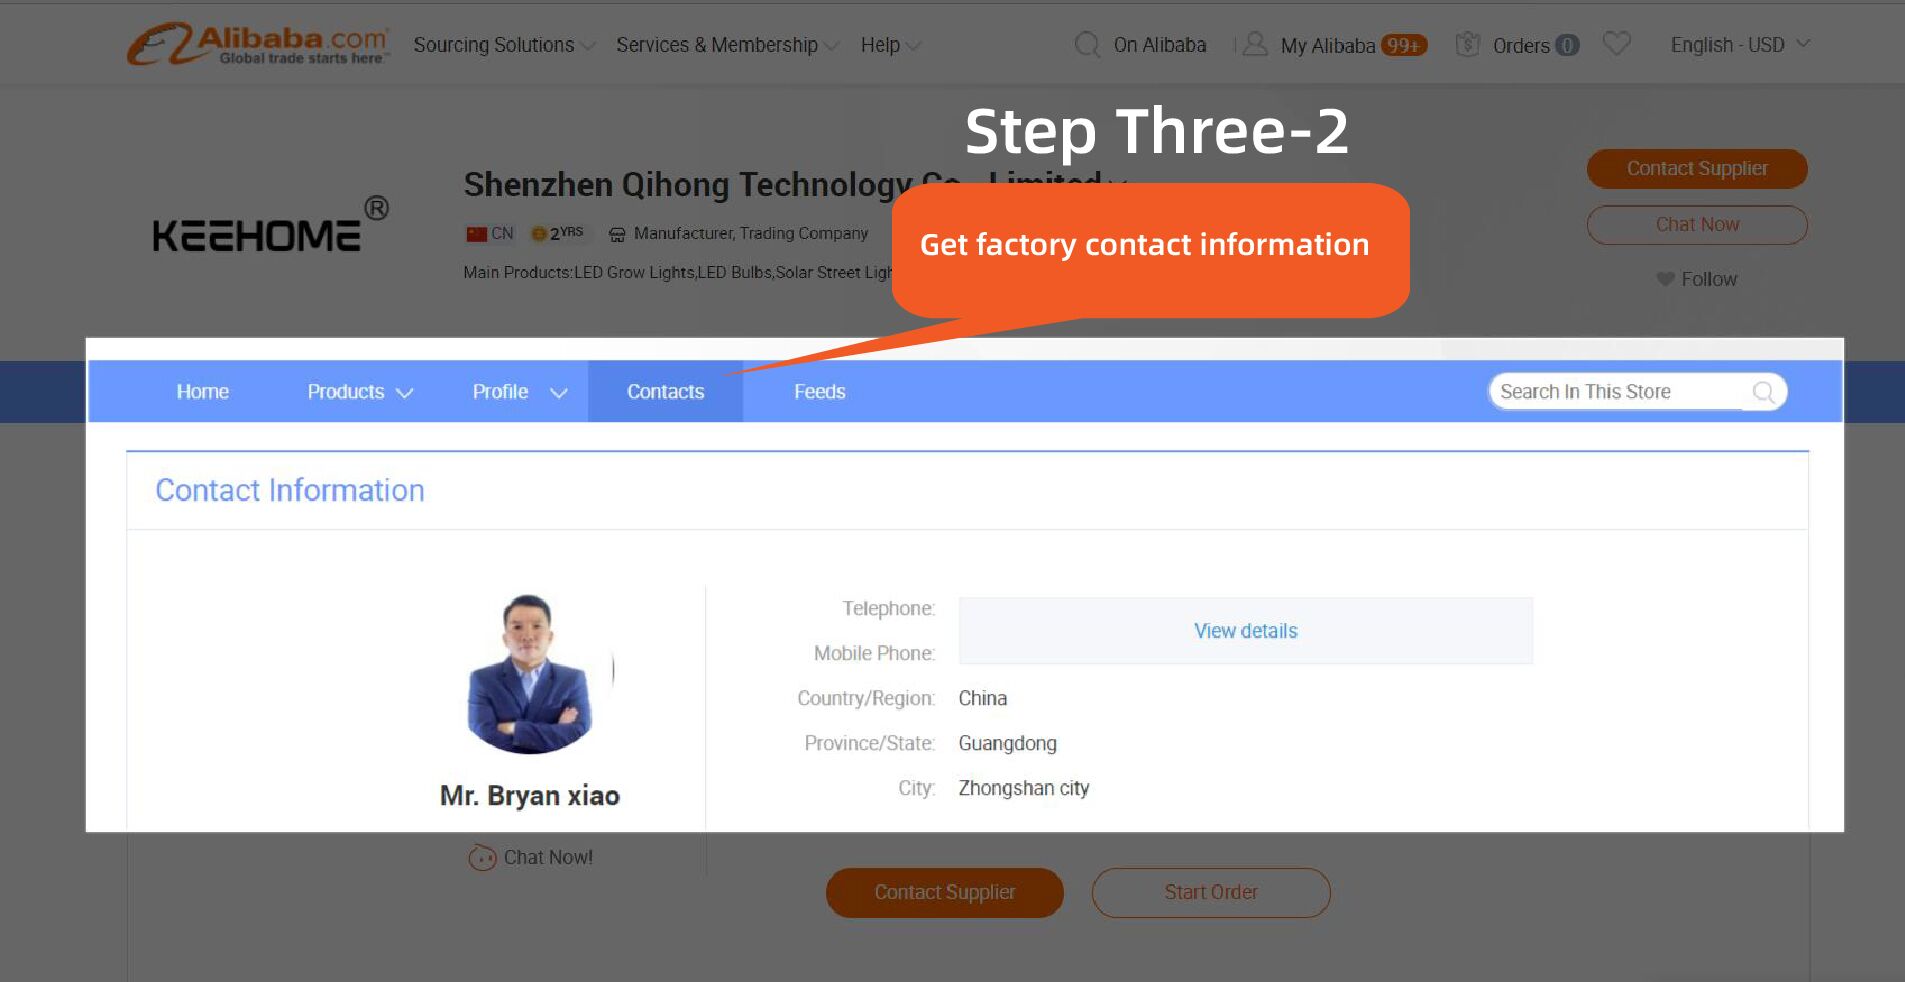The height and width of the screenshot is (982, 1905).
Task: Click the My Alibaba user icon
Action: (1255, 45)
